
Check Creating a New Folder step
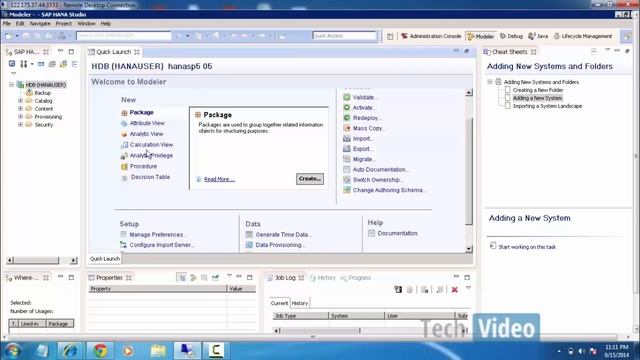pyautogui.click(x=507, y=90)
